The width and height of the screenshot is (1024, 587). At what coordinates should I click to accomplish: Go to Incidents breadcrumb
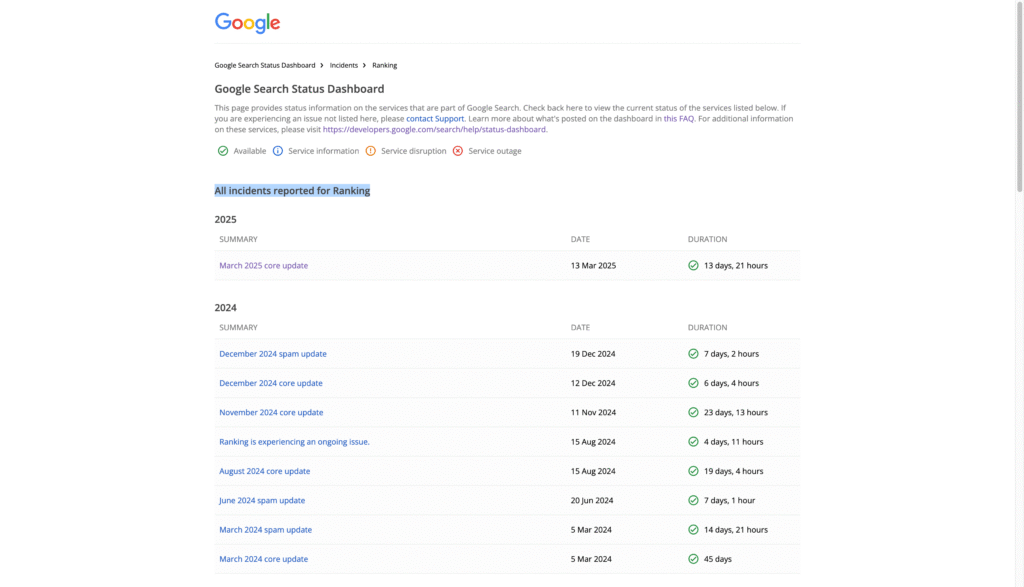(x=343, y=65)
